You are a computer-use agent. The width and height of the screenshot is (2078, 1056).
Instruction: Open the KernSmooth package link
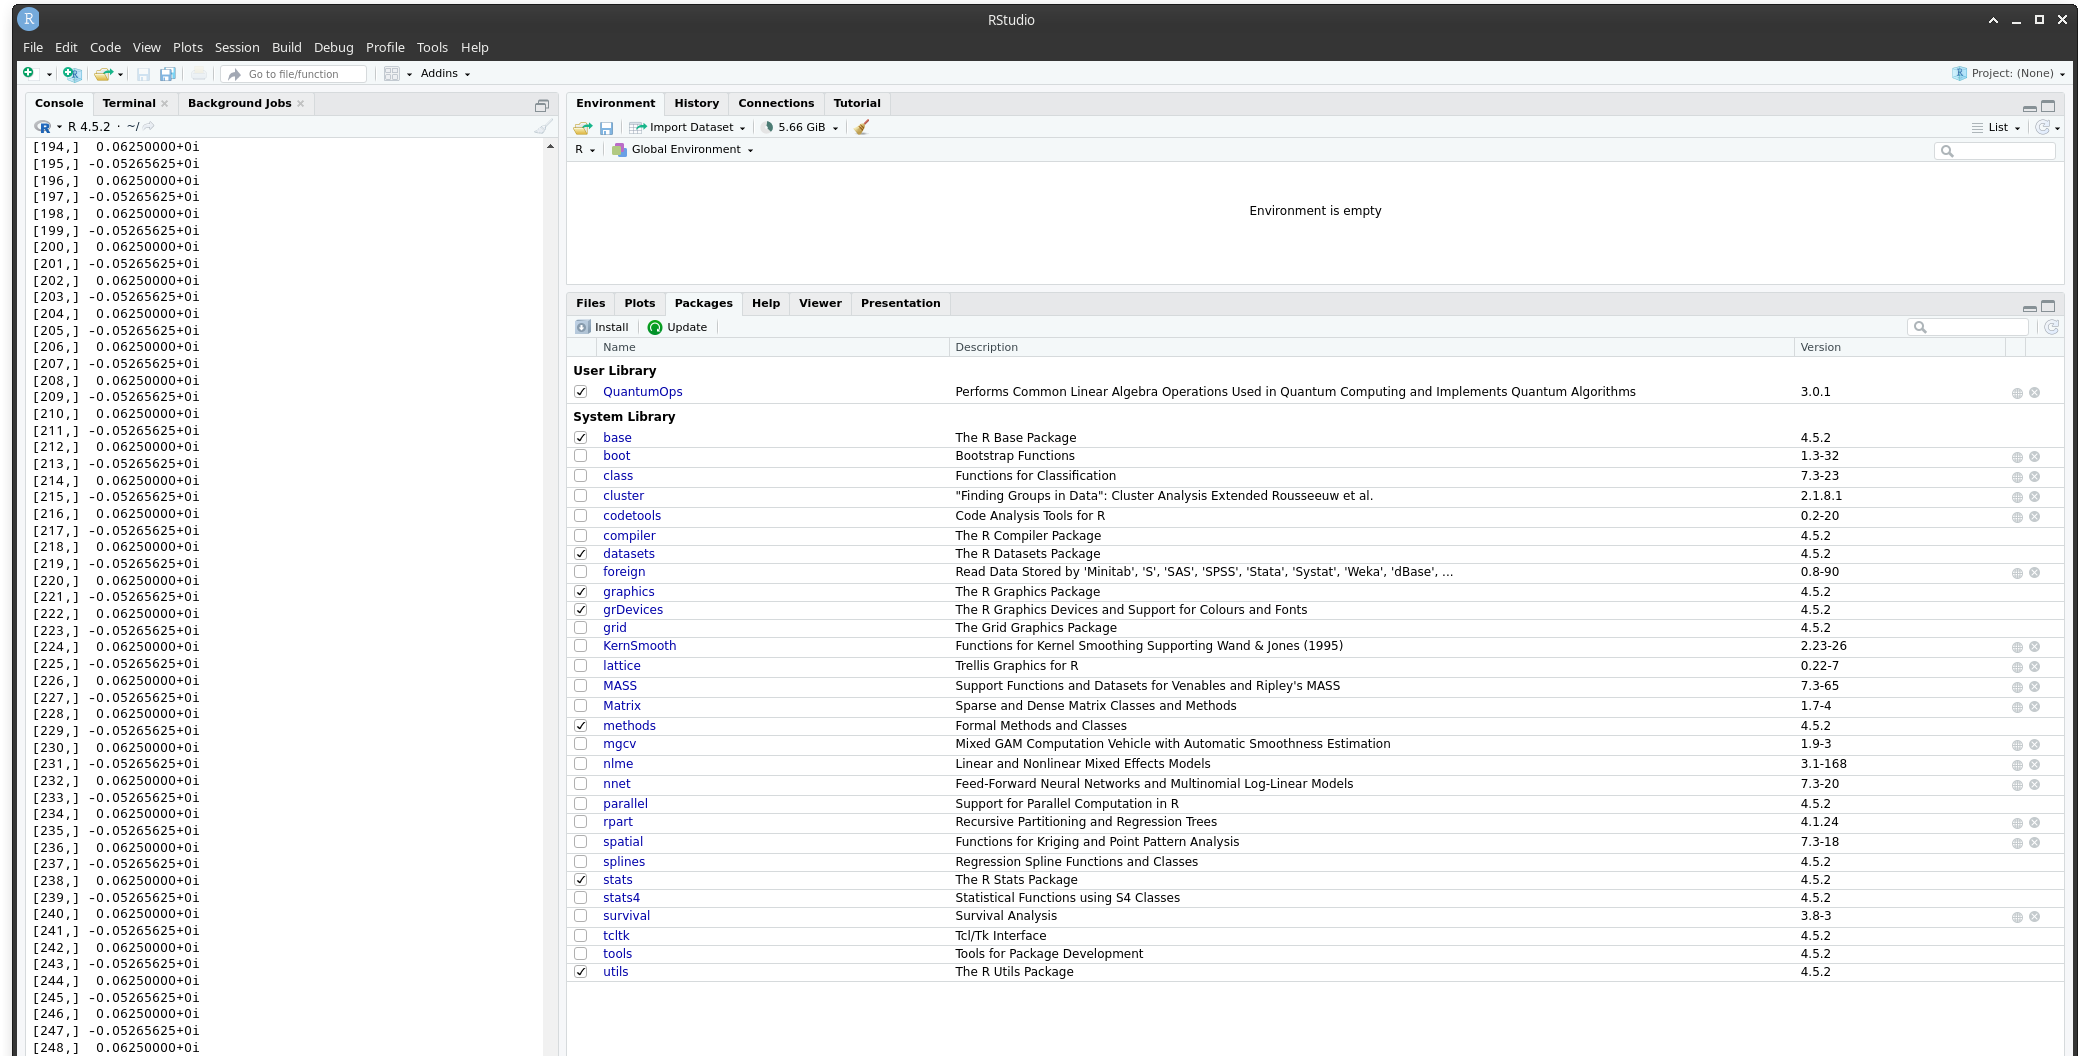point(639,646)
